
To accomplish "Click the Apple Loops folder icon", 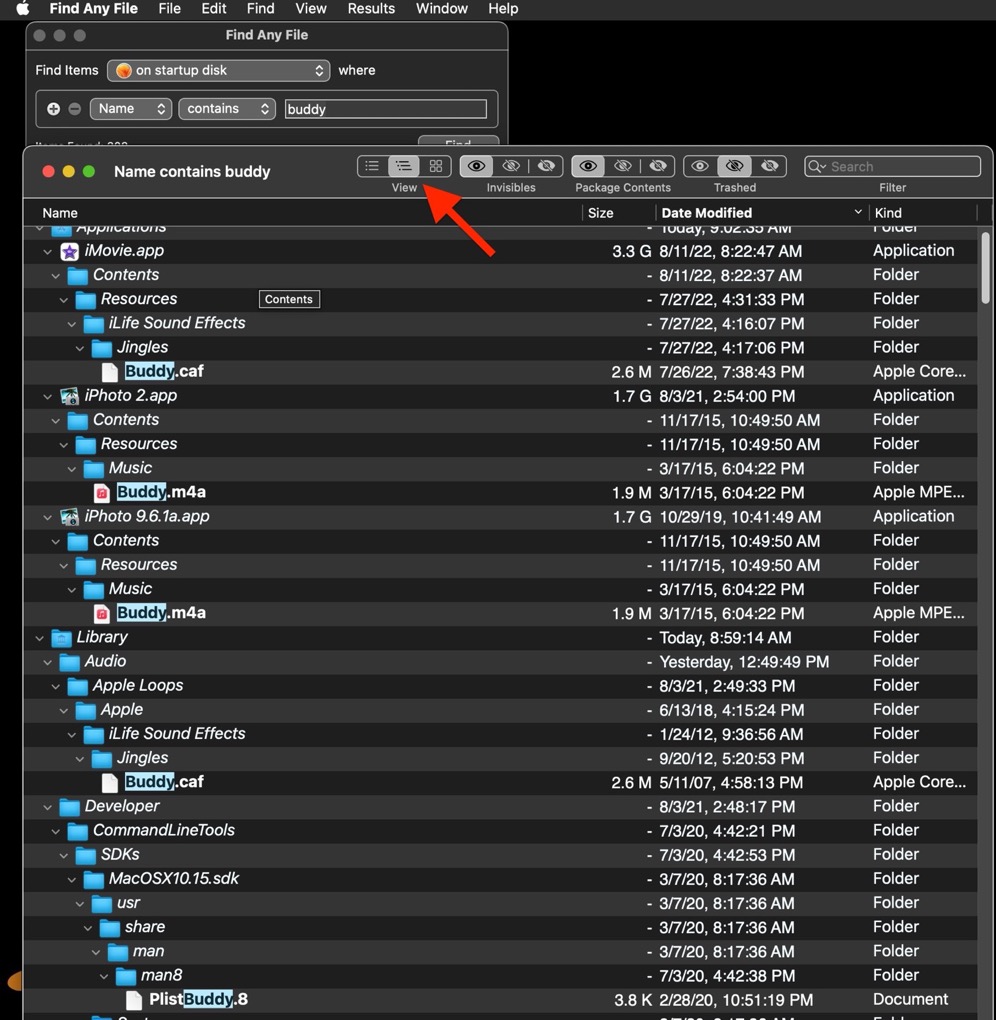I will tap(78, 686).
